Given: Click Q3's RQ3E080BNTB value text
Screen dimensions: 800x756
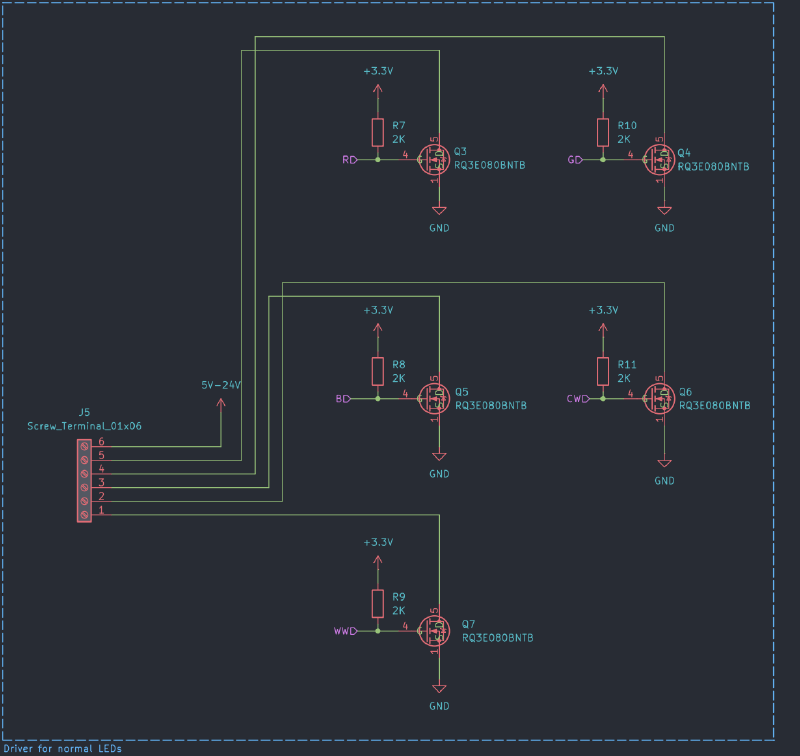Looking at the screenshot, I should pos(490,165).
